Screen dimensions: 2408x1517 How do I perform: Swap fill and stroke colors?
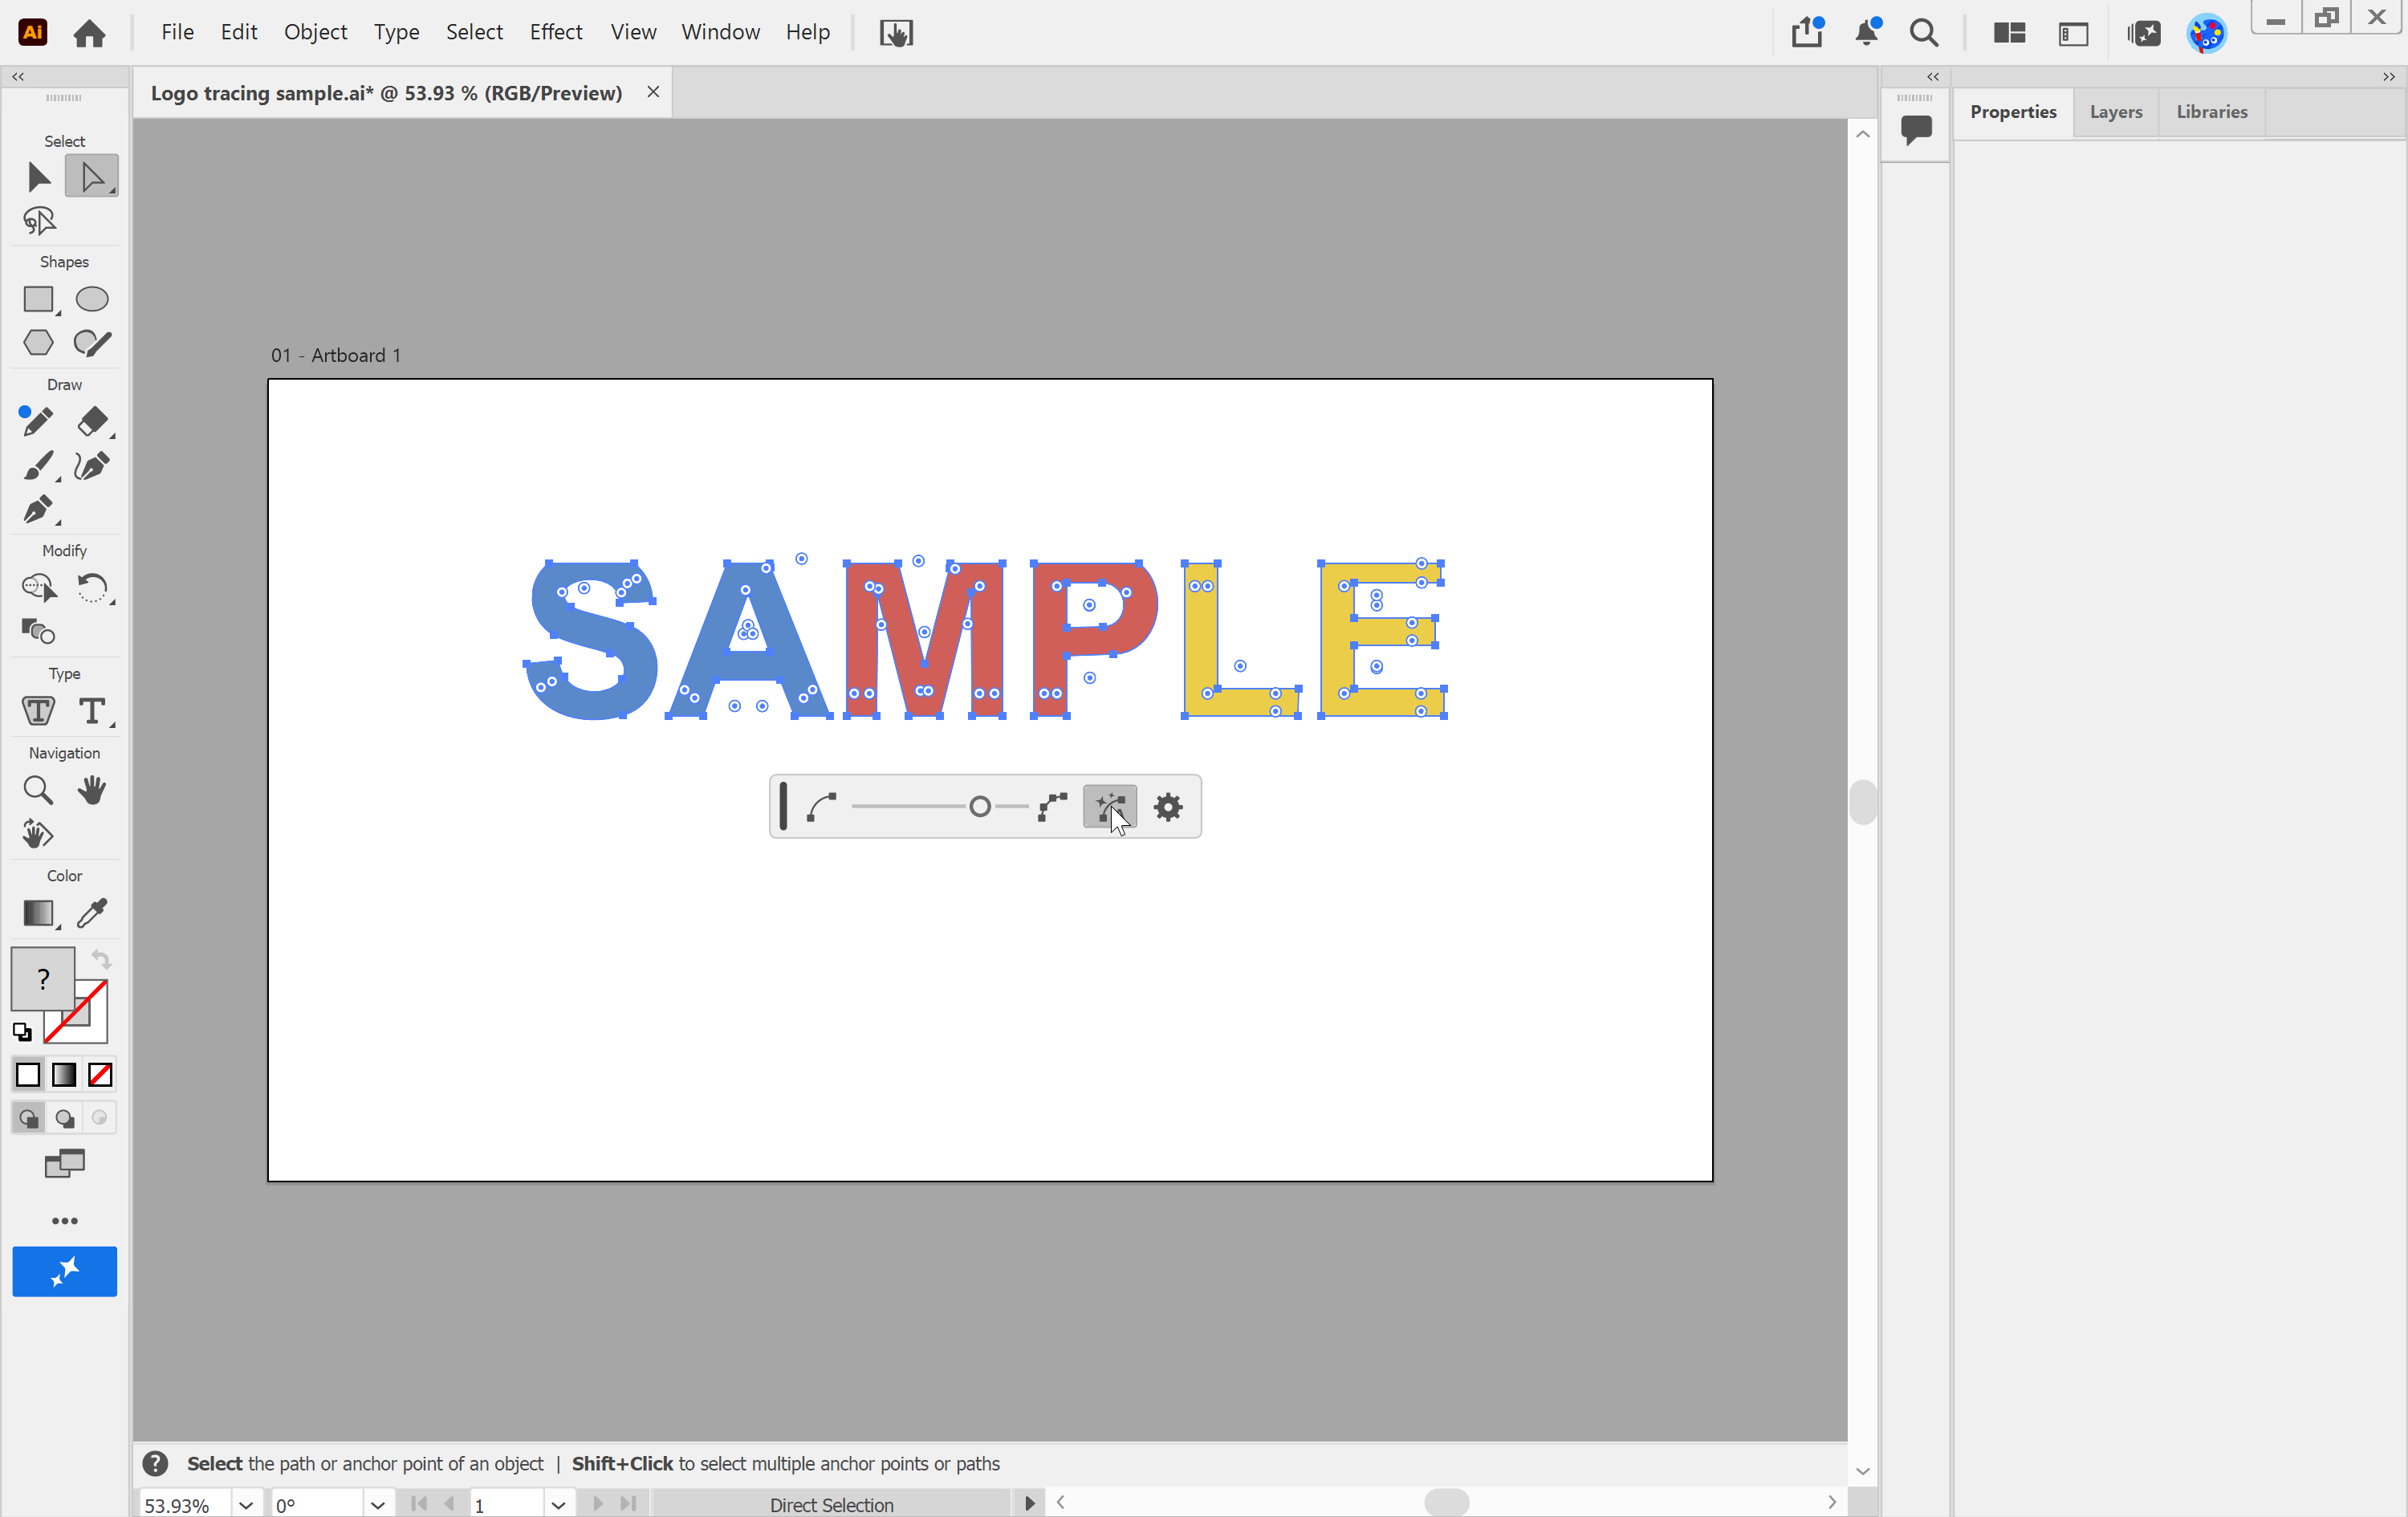[101, 959]
